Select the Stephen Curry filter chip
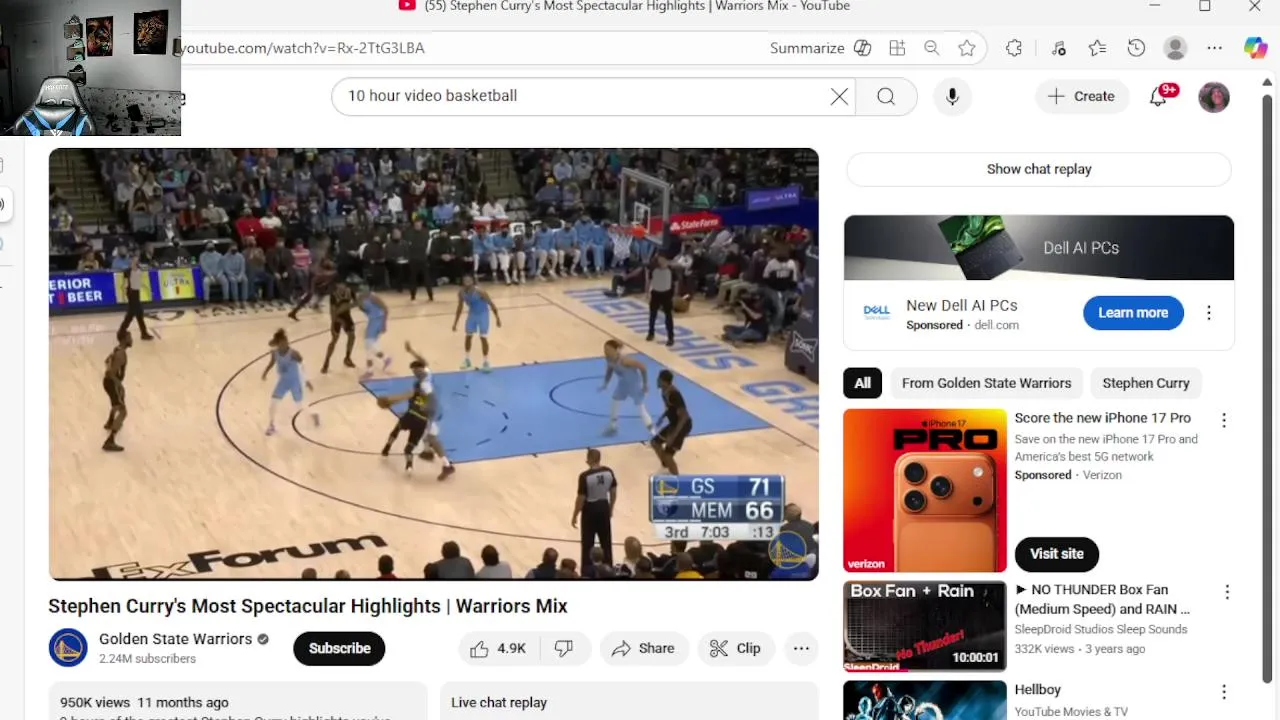The image size is (1280, 720). tap(1146, 383)
